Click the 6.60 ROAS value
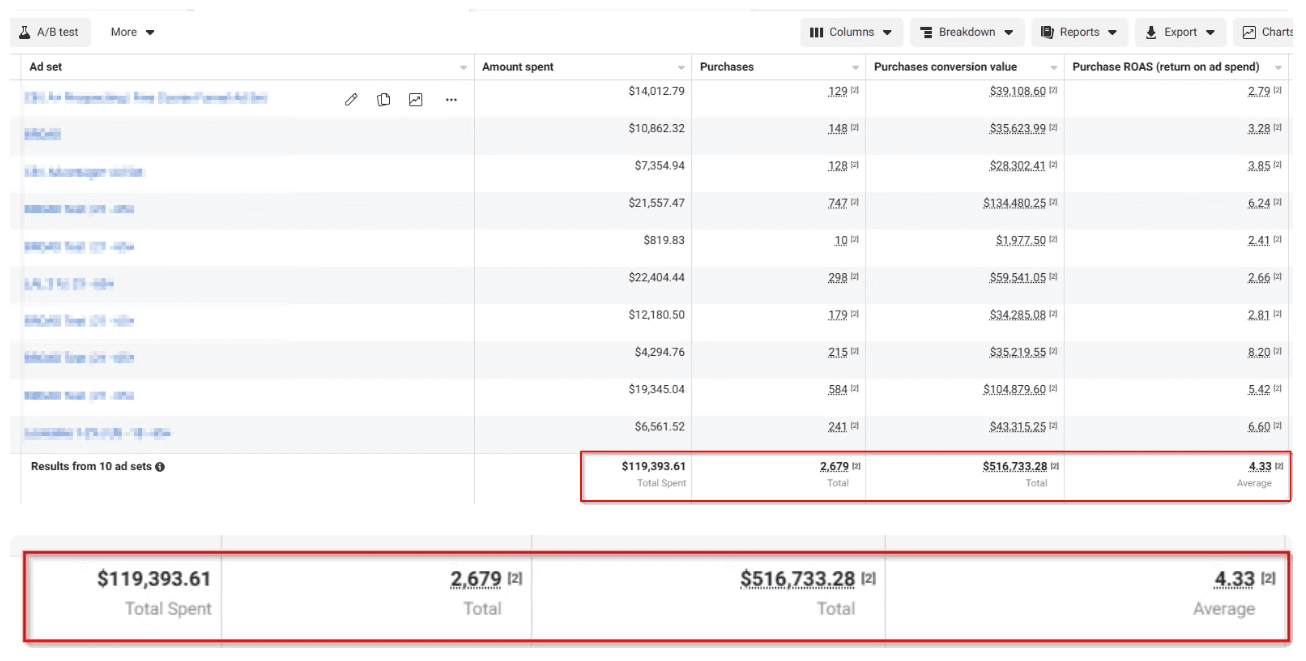 pos(1259,427)
